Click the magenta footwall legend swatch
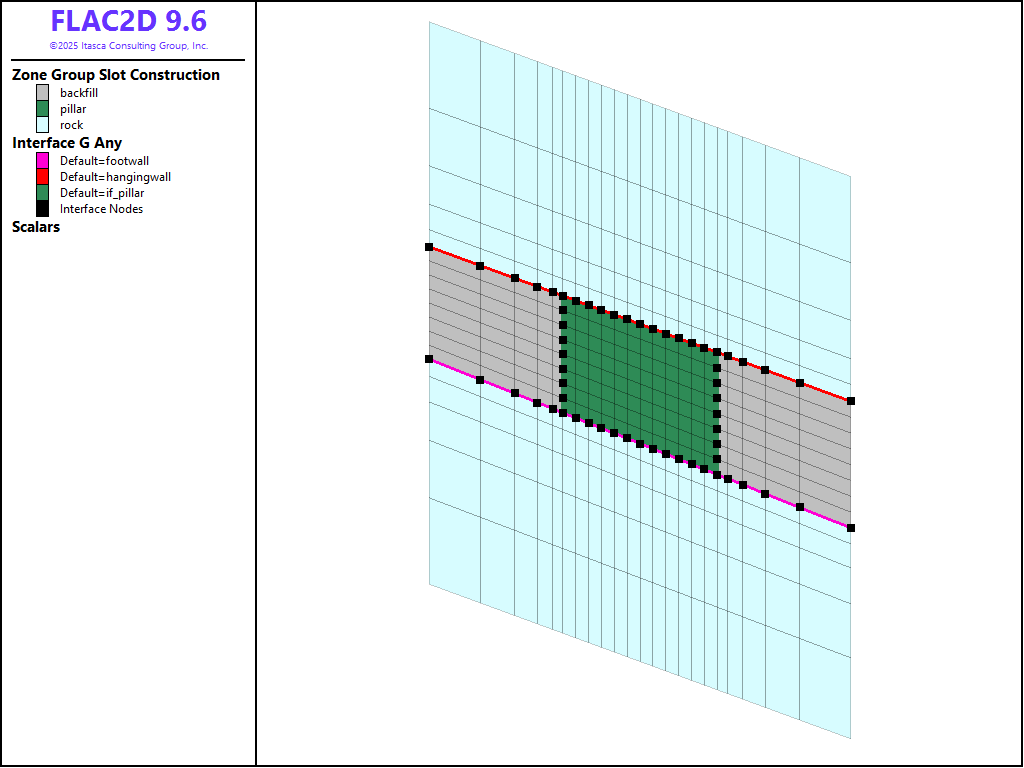 [42, 161]
